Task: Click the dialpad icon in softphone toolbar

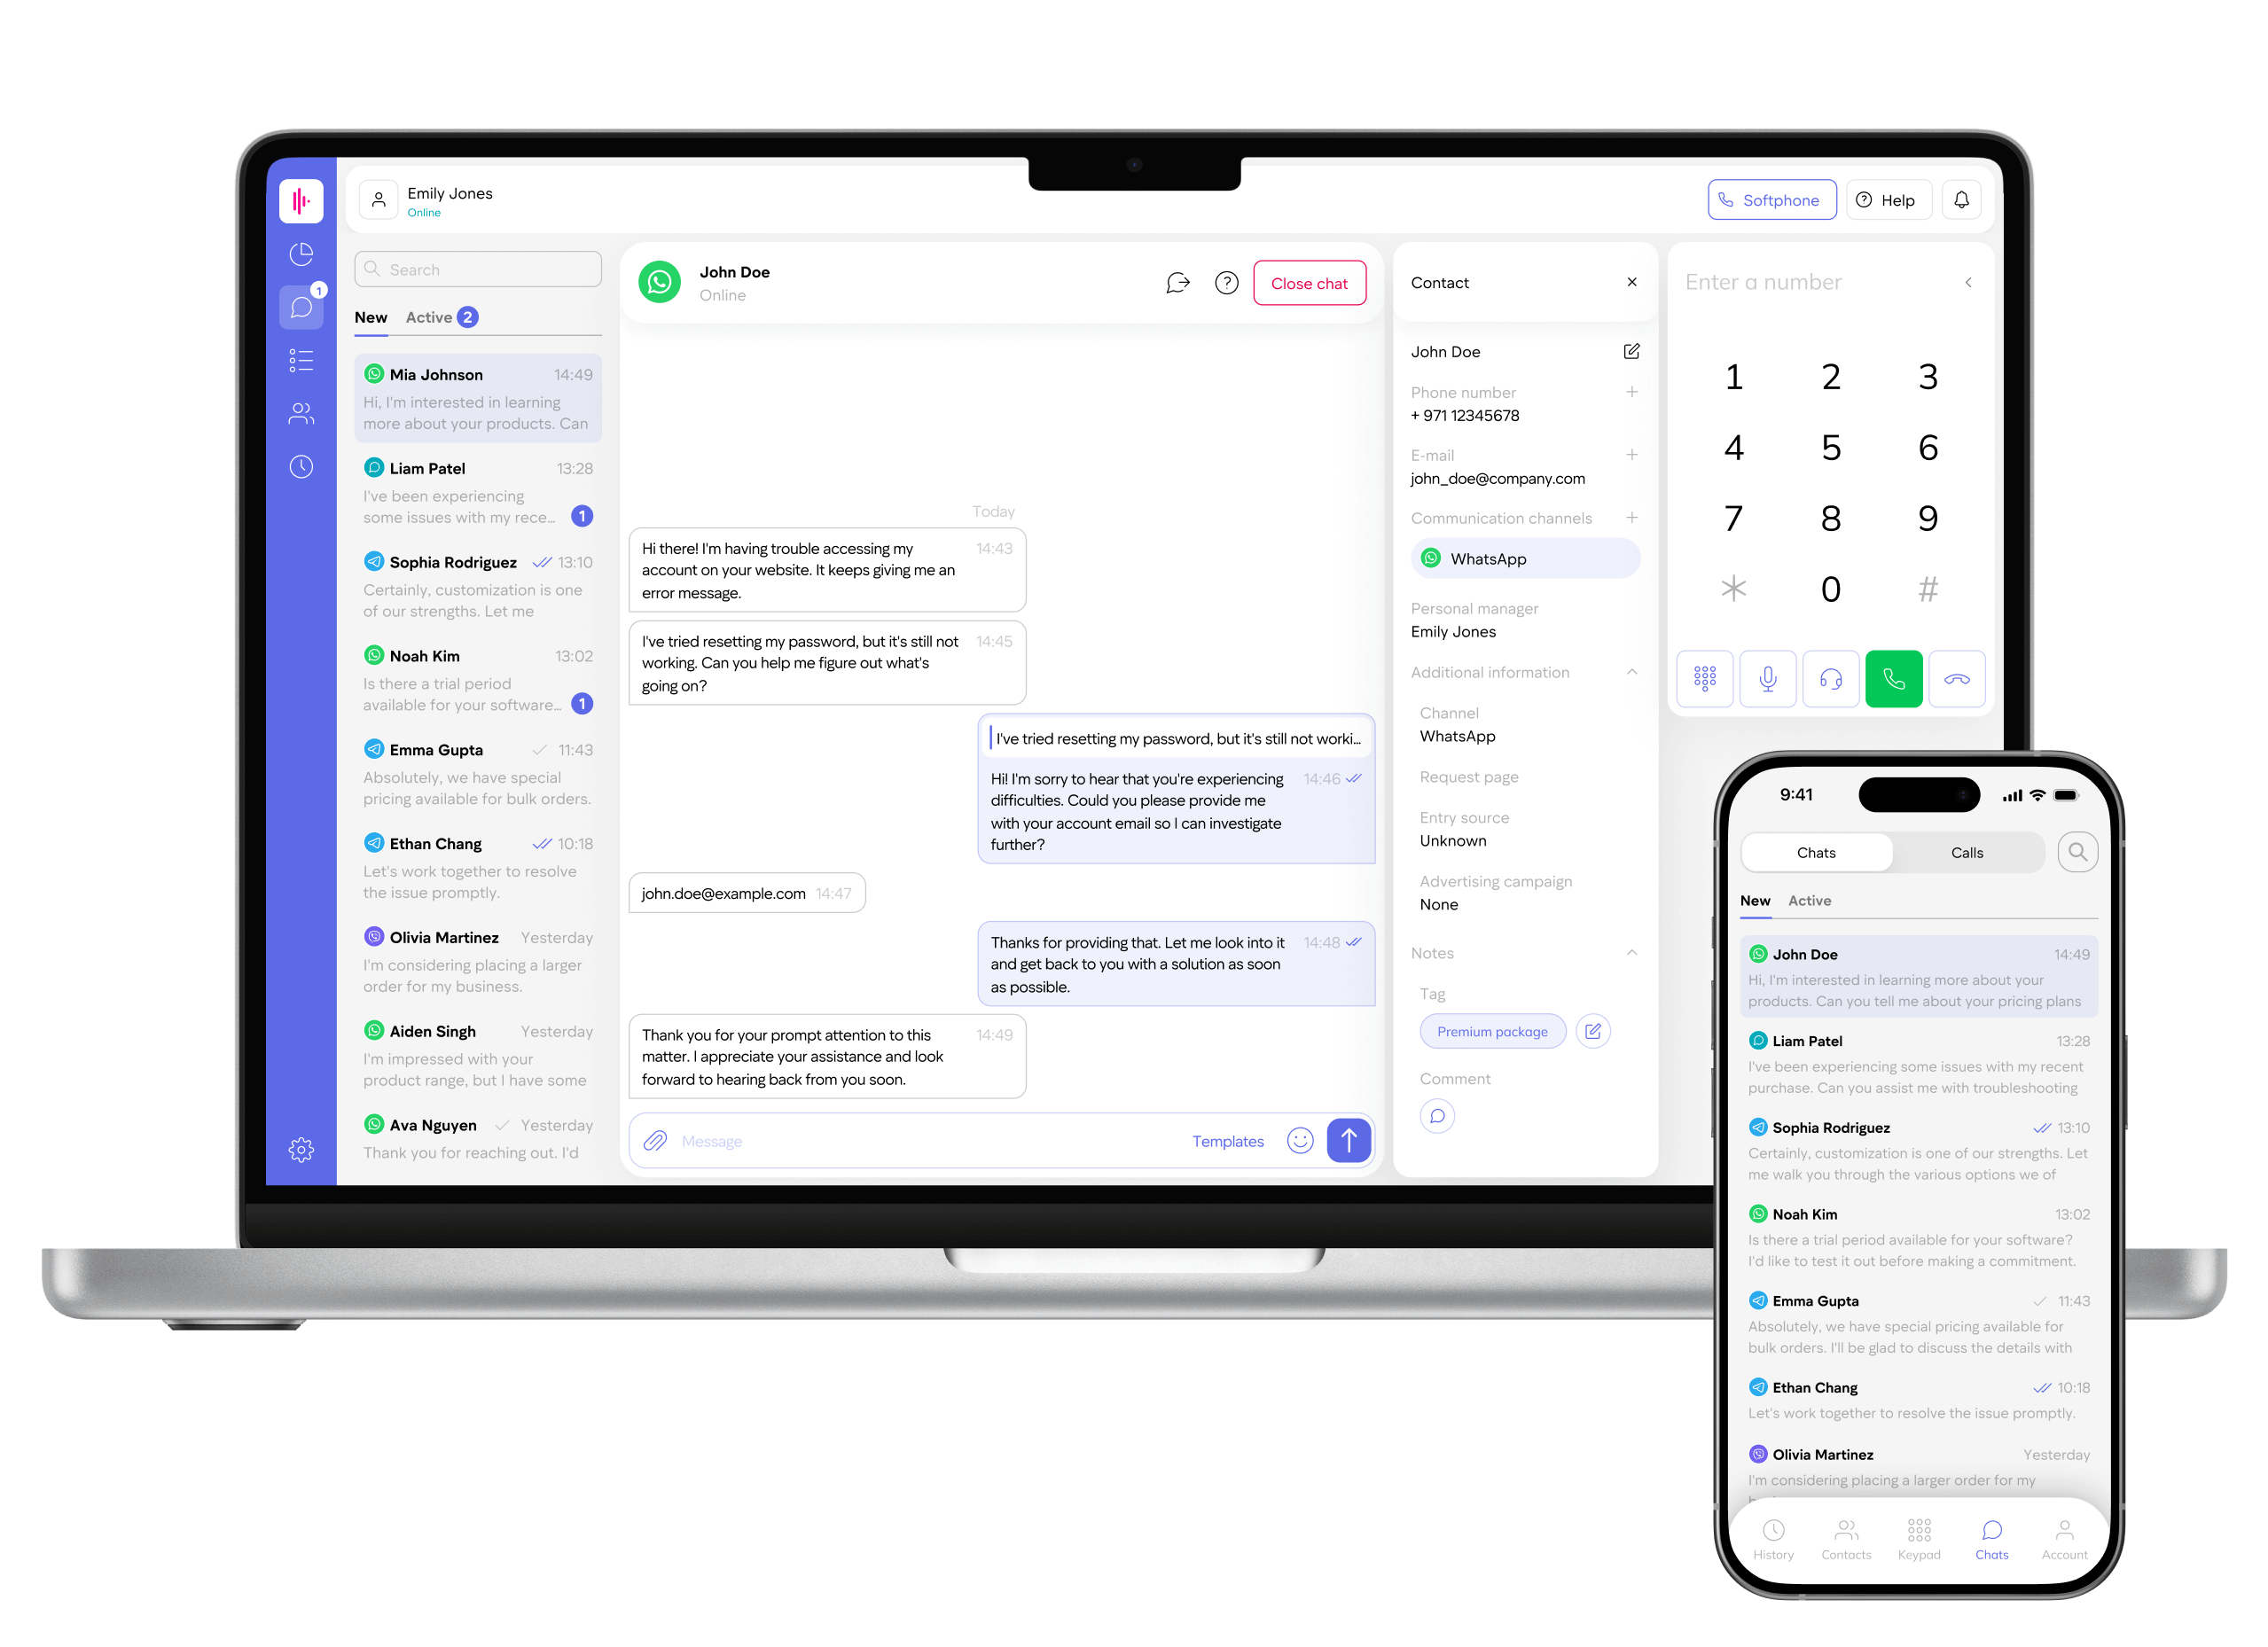Action: click(1704, 675)
